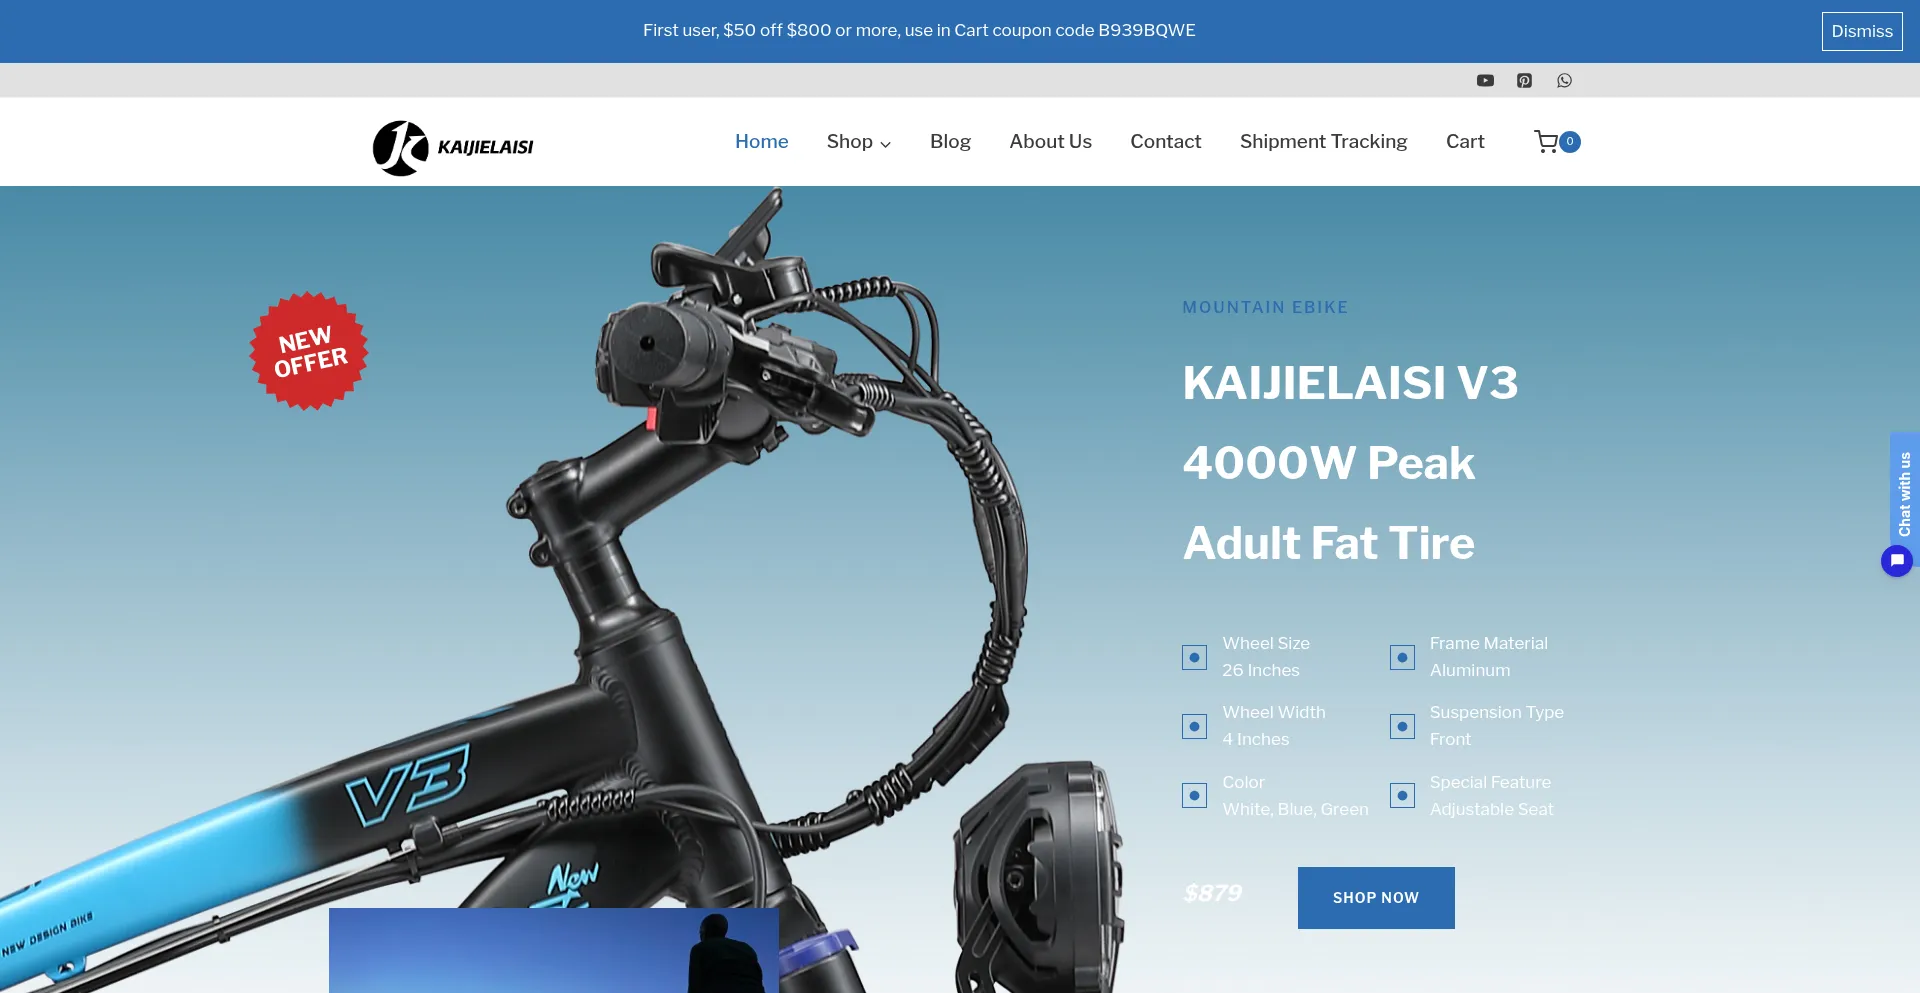This screenshot has height=993, width=1920.
Task: Dismiss the coupon banner
Action: click(1862, 31)
